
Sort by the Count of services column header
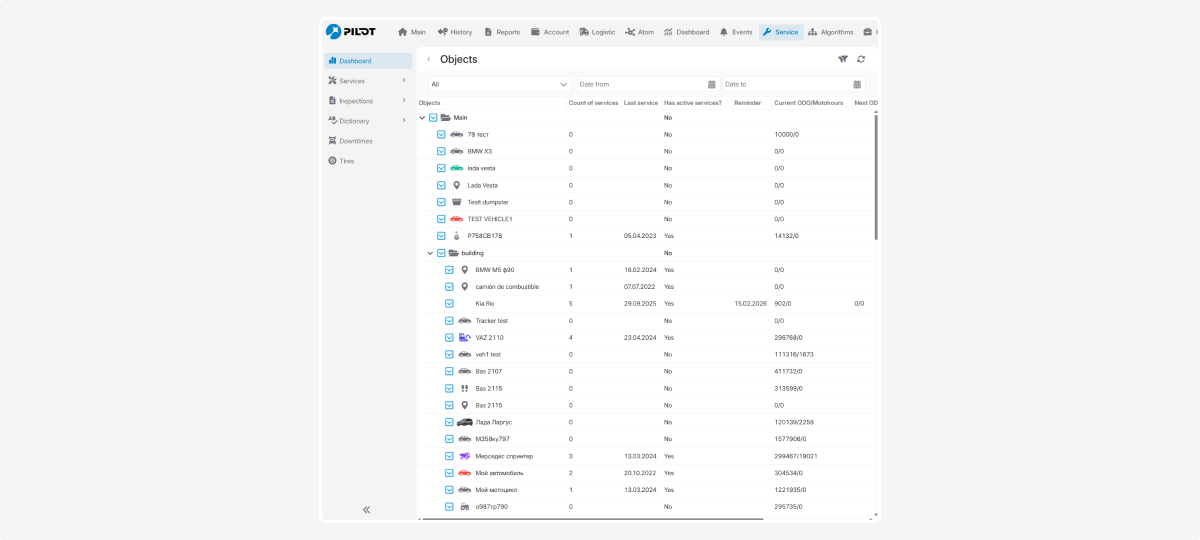[593, 103]
